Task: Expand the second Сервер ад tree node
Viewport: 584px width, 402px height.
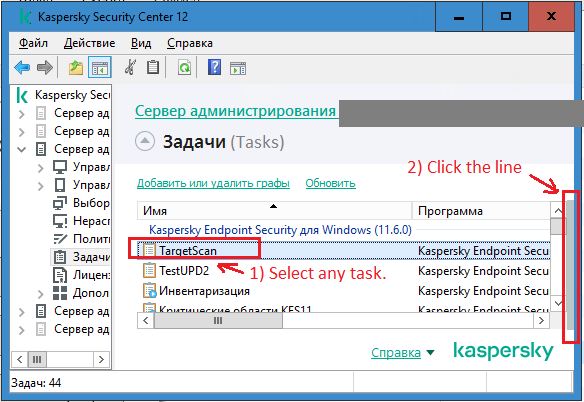Action: [x=22, y=132]
